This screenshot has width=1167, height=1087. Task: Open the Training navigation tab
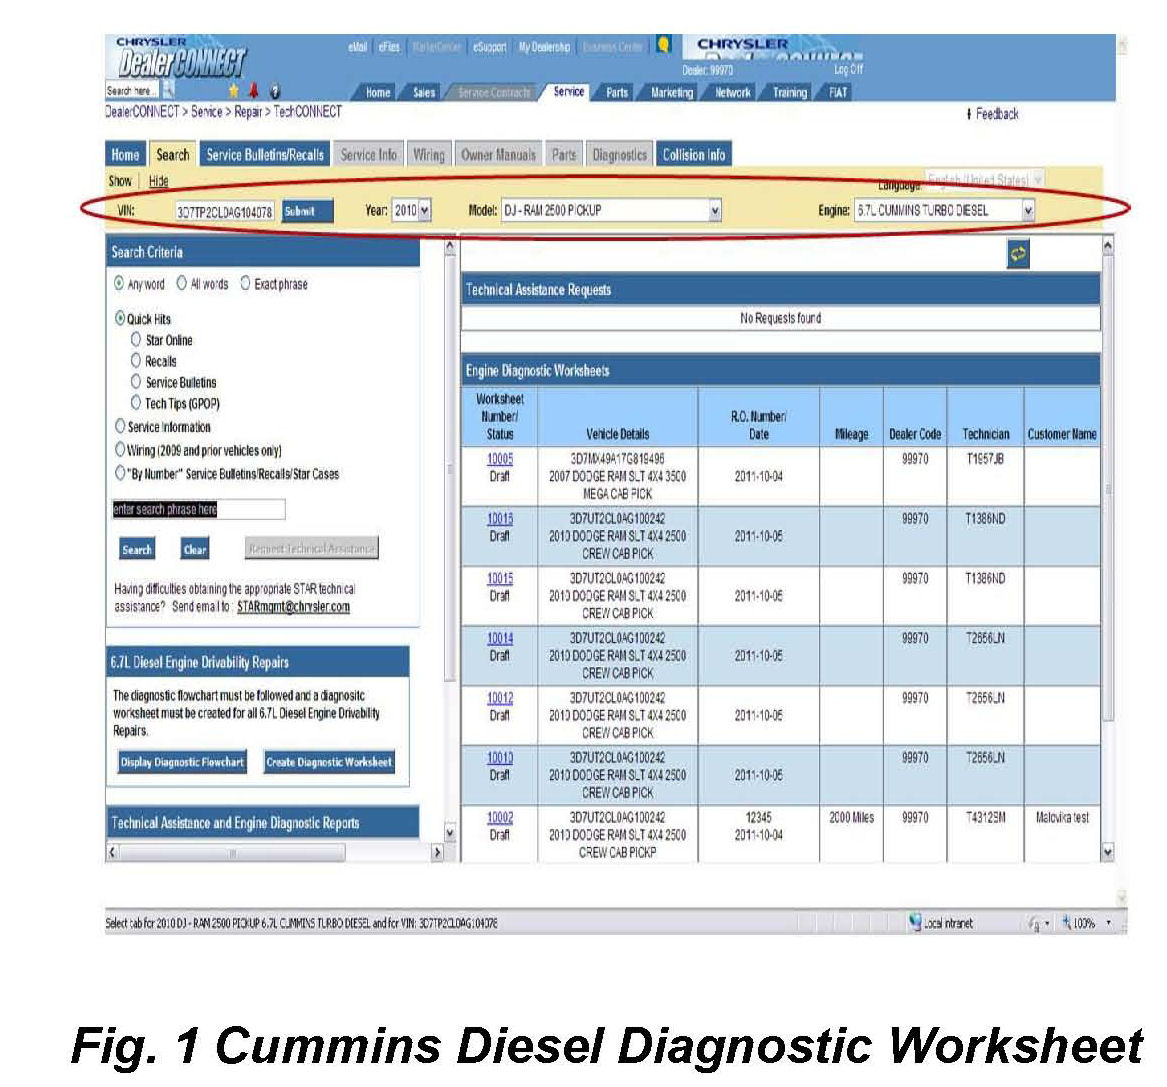tap(789, 92)
